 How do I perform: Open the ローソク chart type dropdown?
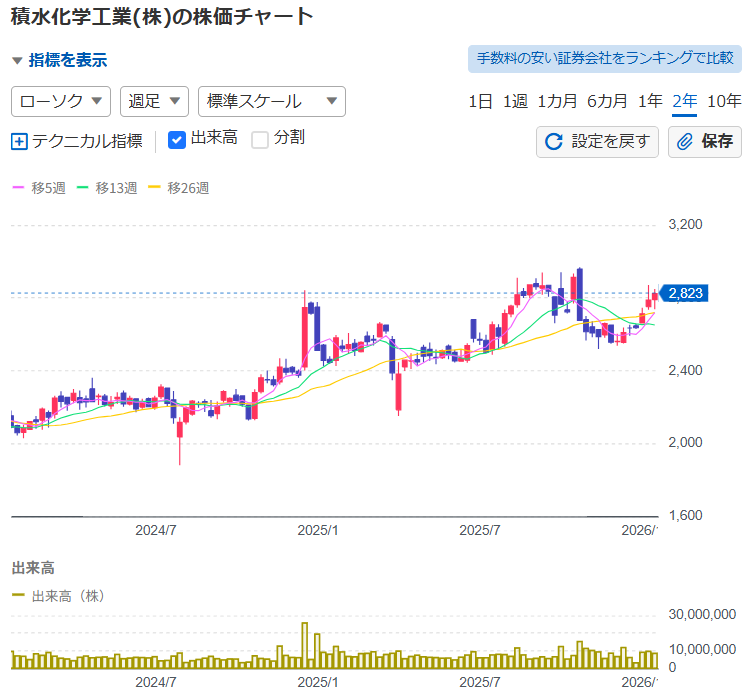coord(60,101)
